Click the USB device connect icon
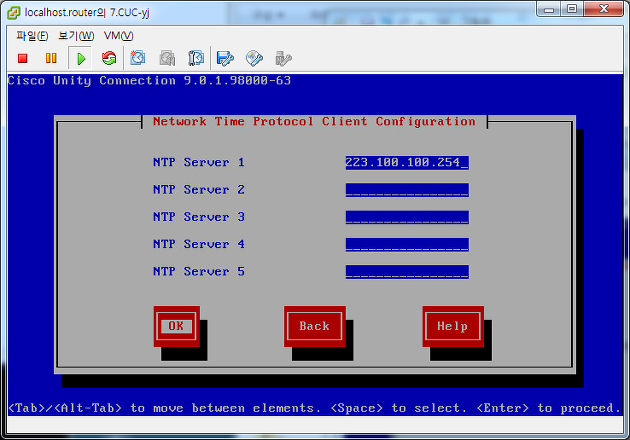The height and width of the screenshot is (440, 630). [x=283, y=58]
